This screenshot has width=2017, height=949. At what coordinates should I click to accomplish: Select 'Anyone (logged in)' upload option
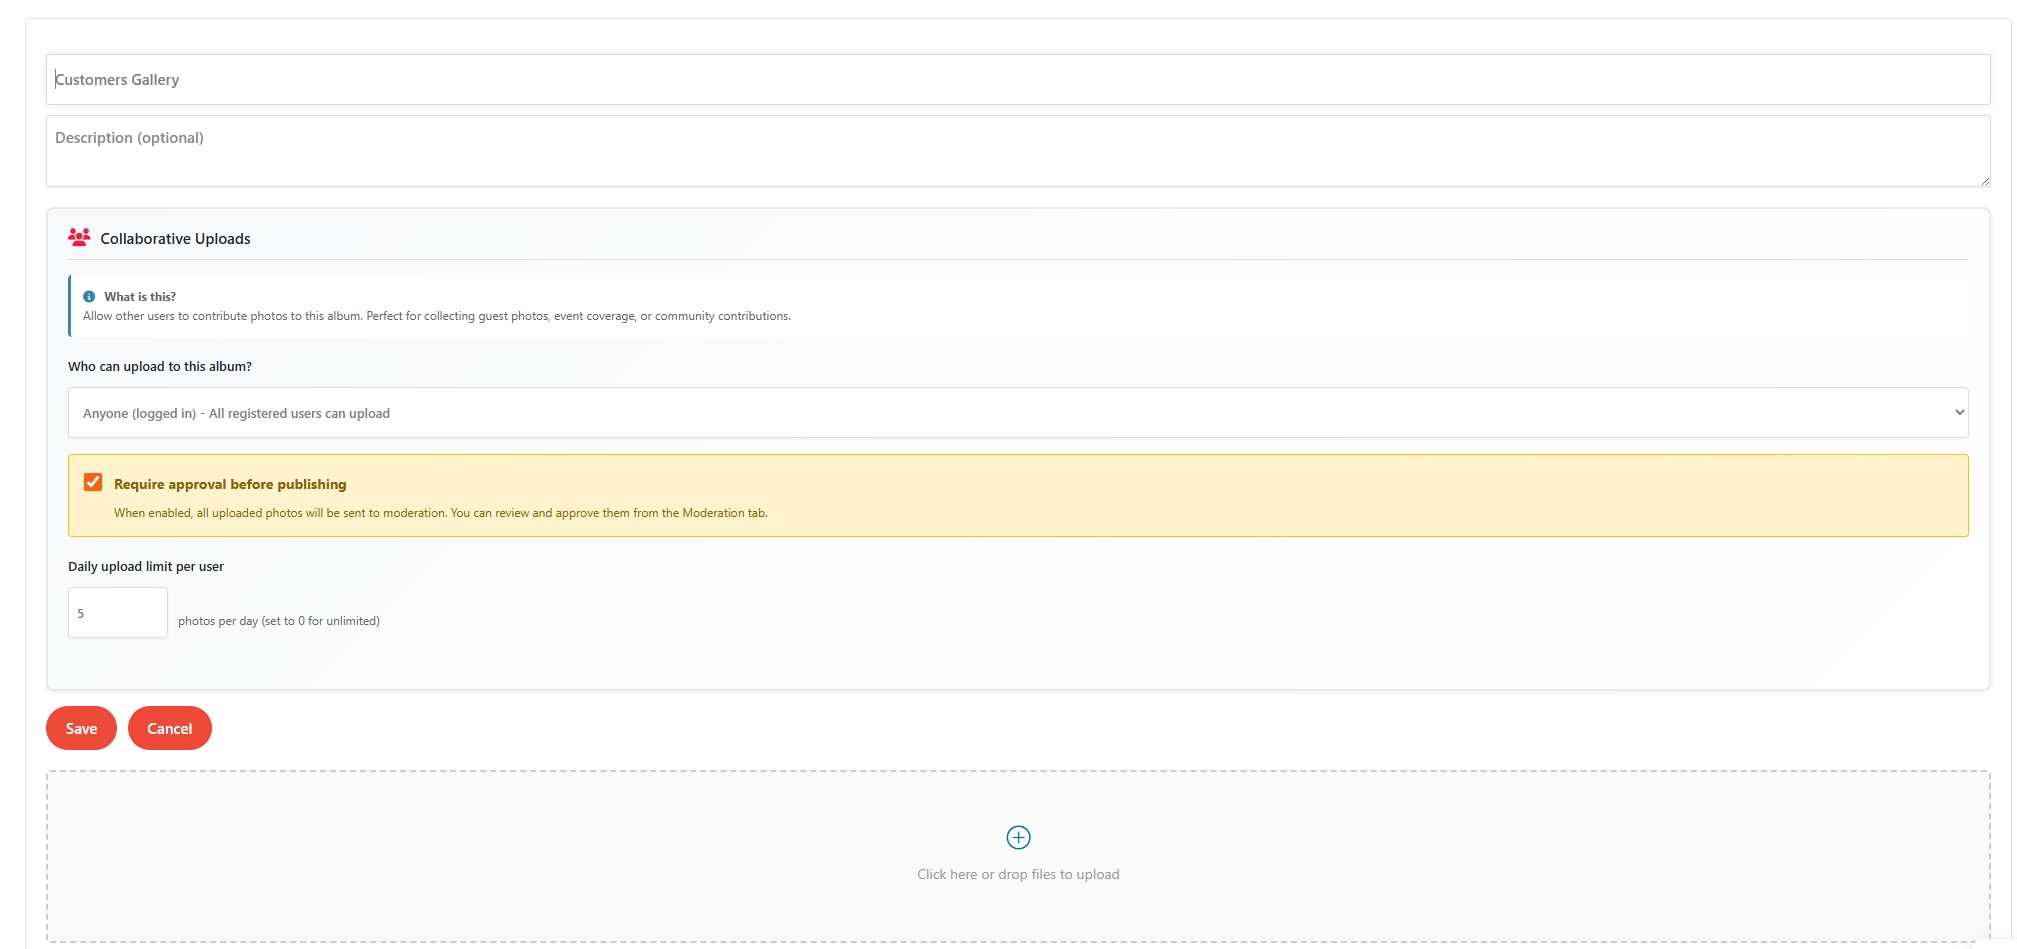coord(1017,412)
